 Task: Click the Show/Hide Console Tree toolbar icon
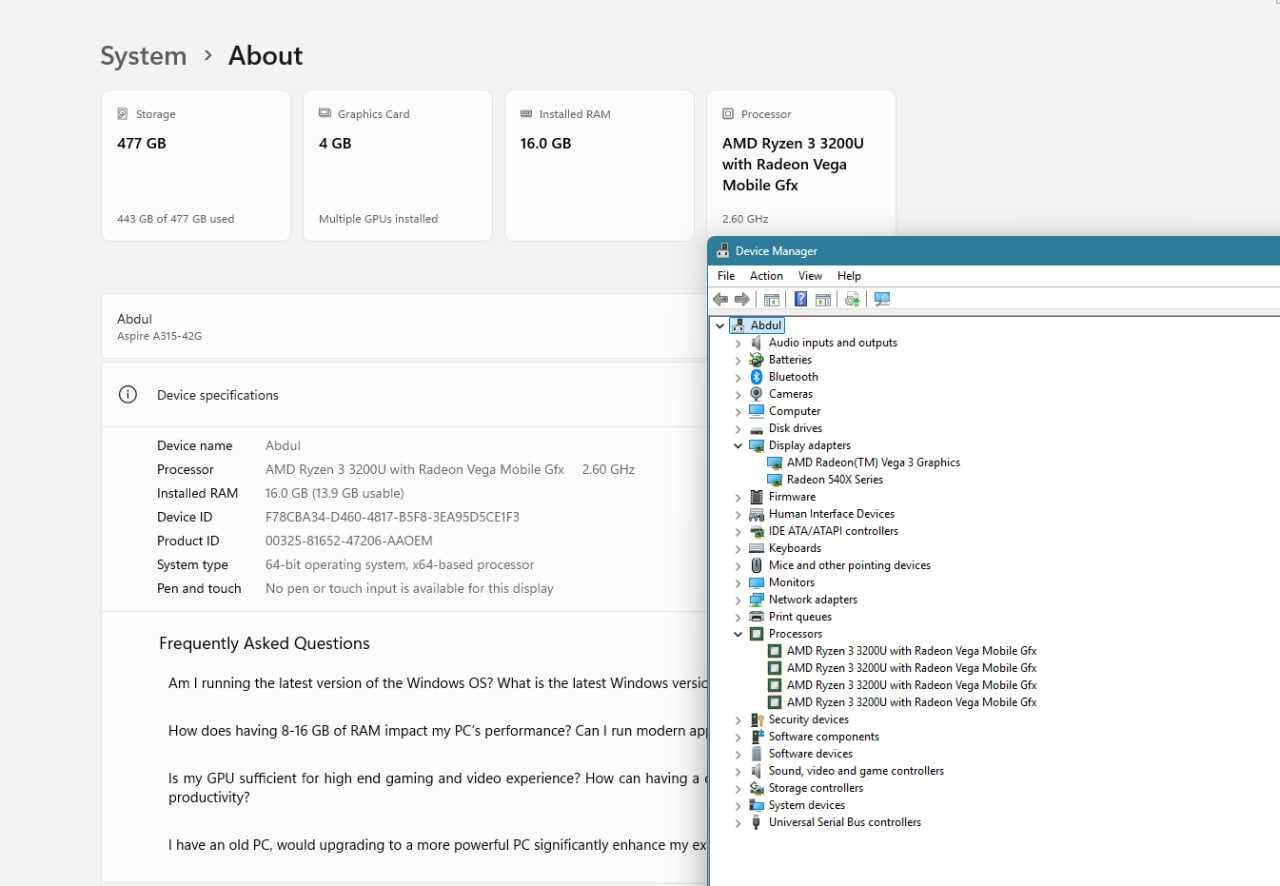pyautogui.click(x=771, y=299)
